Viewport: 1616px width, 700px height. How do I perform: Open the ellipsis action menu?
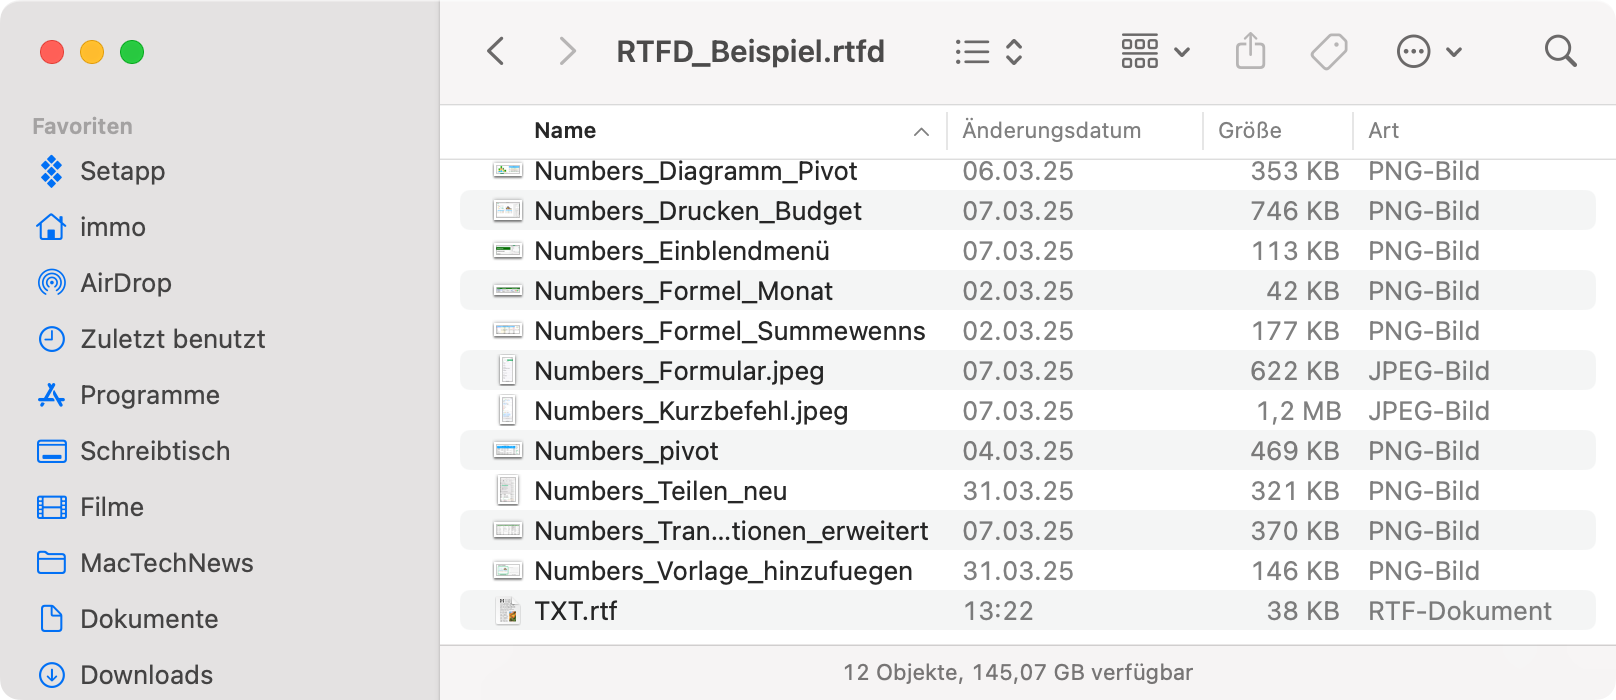tap(1428, 51)
